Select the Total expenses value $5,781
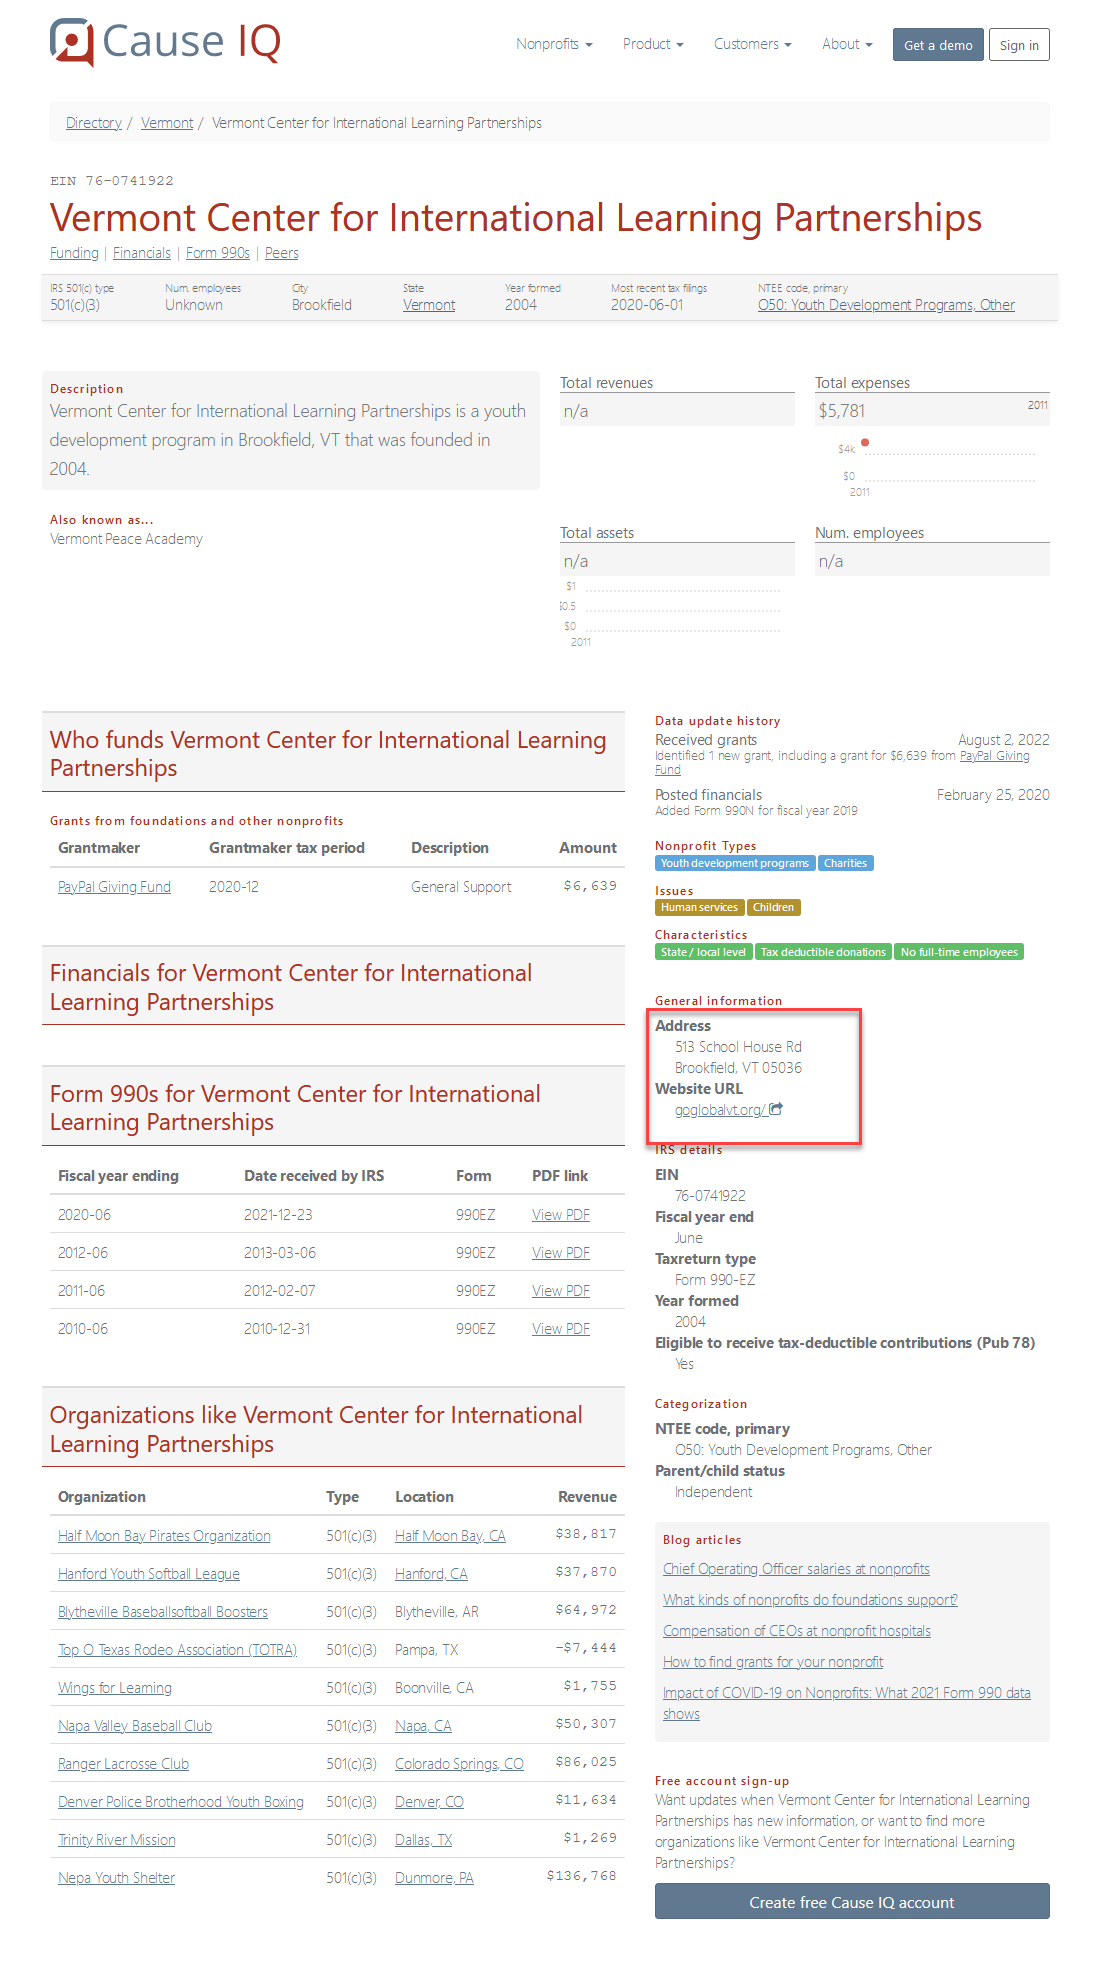The height and width of the screenshot is (1970, 1120). coord(842,411)
